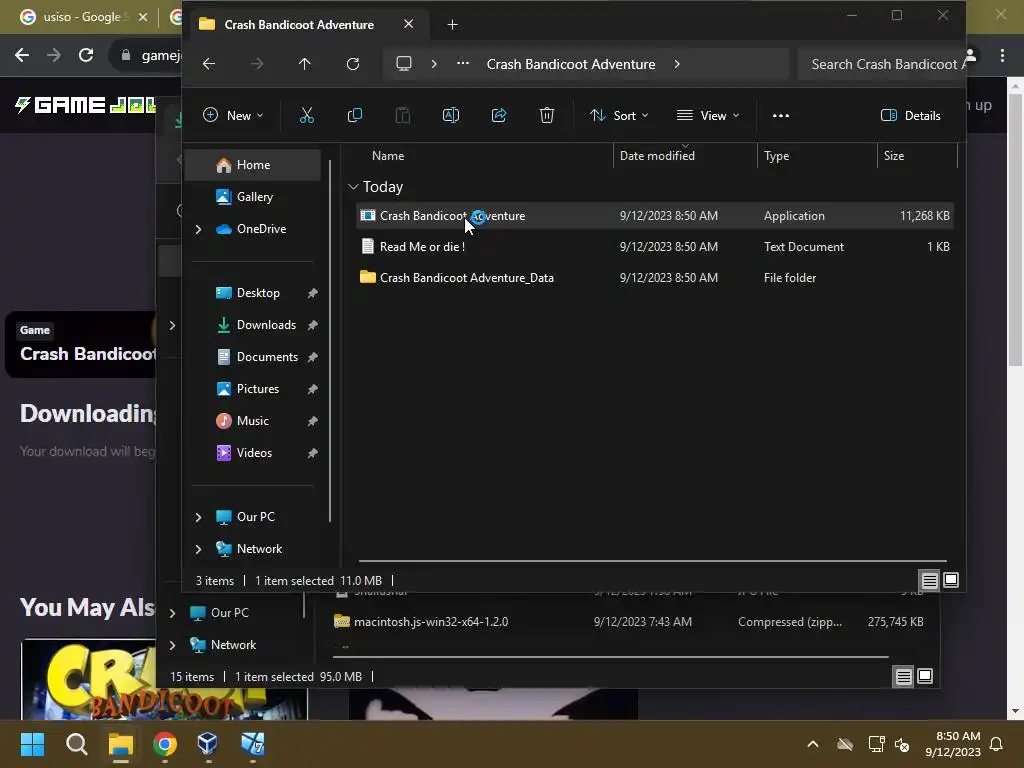The image size is (1024, 768).
Task: Go back in front Explorer window
Action: pos(209,64)
